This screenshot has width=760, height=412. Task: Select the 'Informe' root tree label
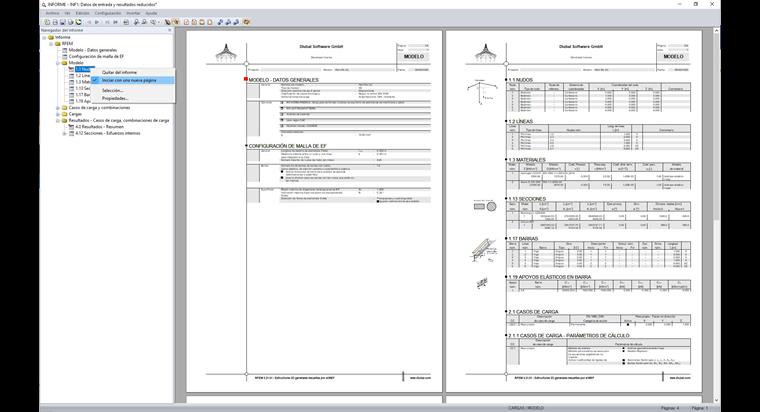pos(63,37)
